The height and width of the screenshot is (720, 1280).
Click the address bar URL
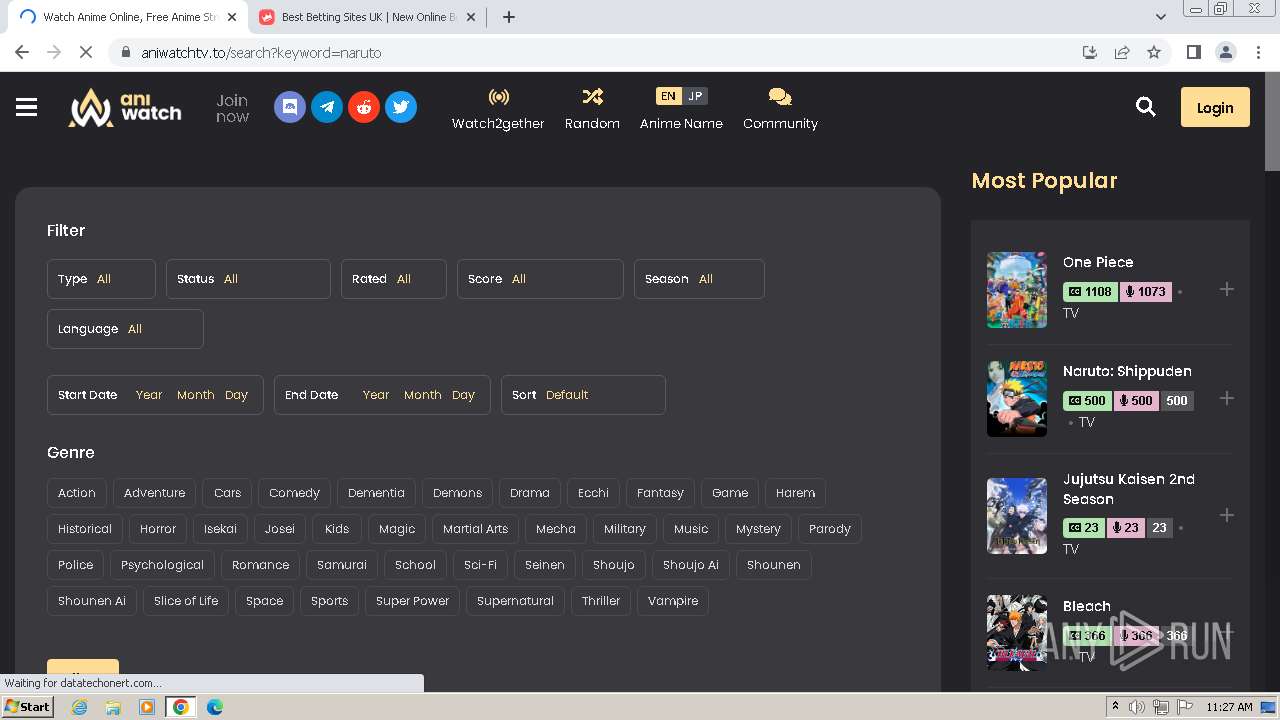tap(261, 53)
